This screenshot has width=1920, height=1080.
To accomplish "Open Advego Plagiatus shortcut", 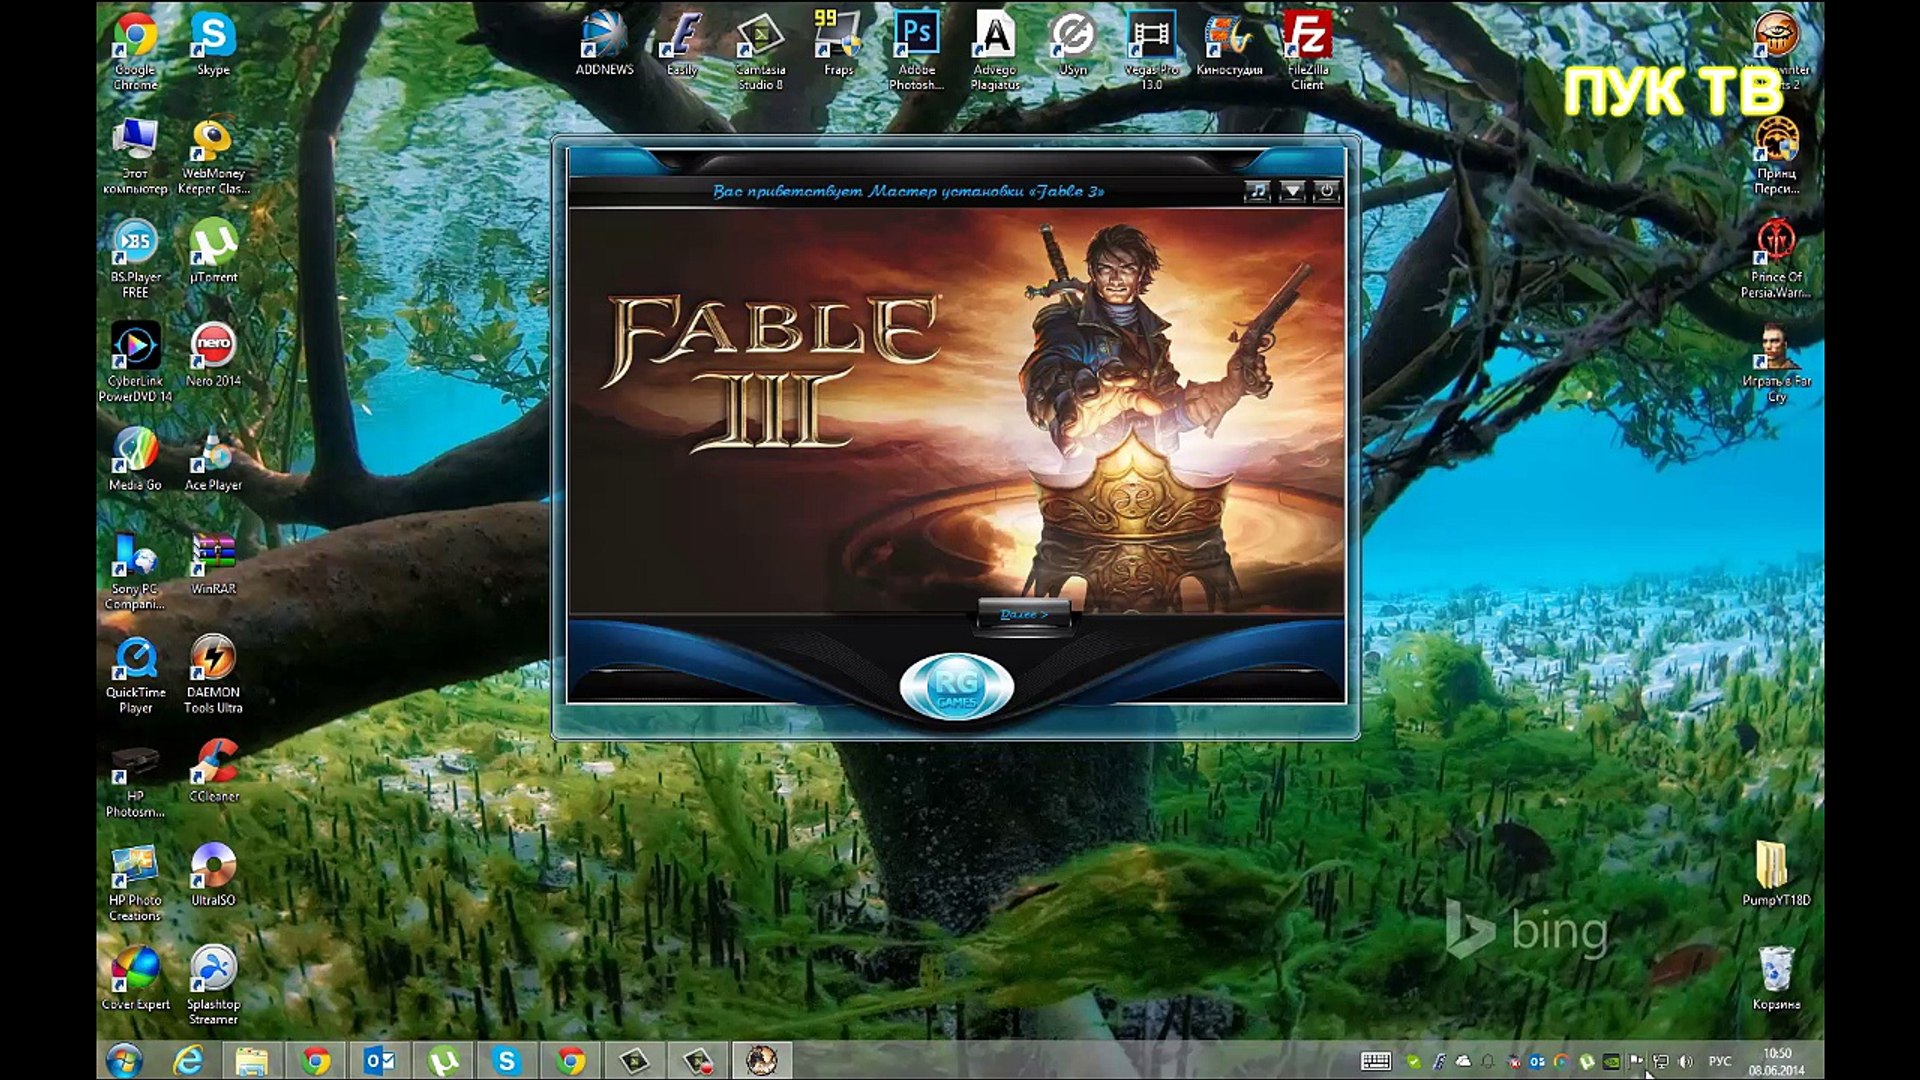I will tap(995, 51).
